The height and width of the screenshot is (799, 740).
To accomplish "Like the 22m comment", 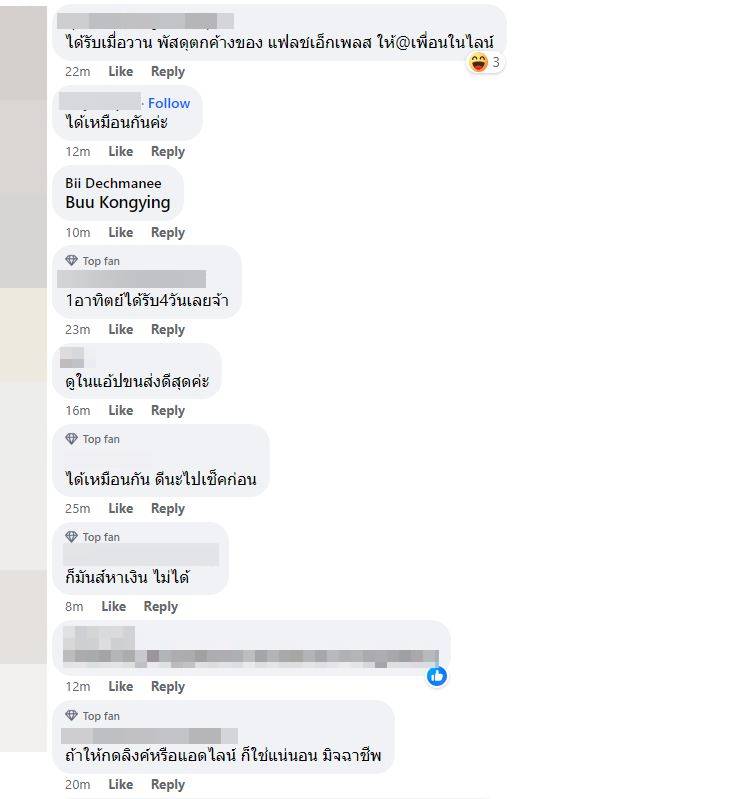I will (121, 71).
